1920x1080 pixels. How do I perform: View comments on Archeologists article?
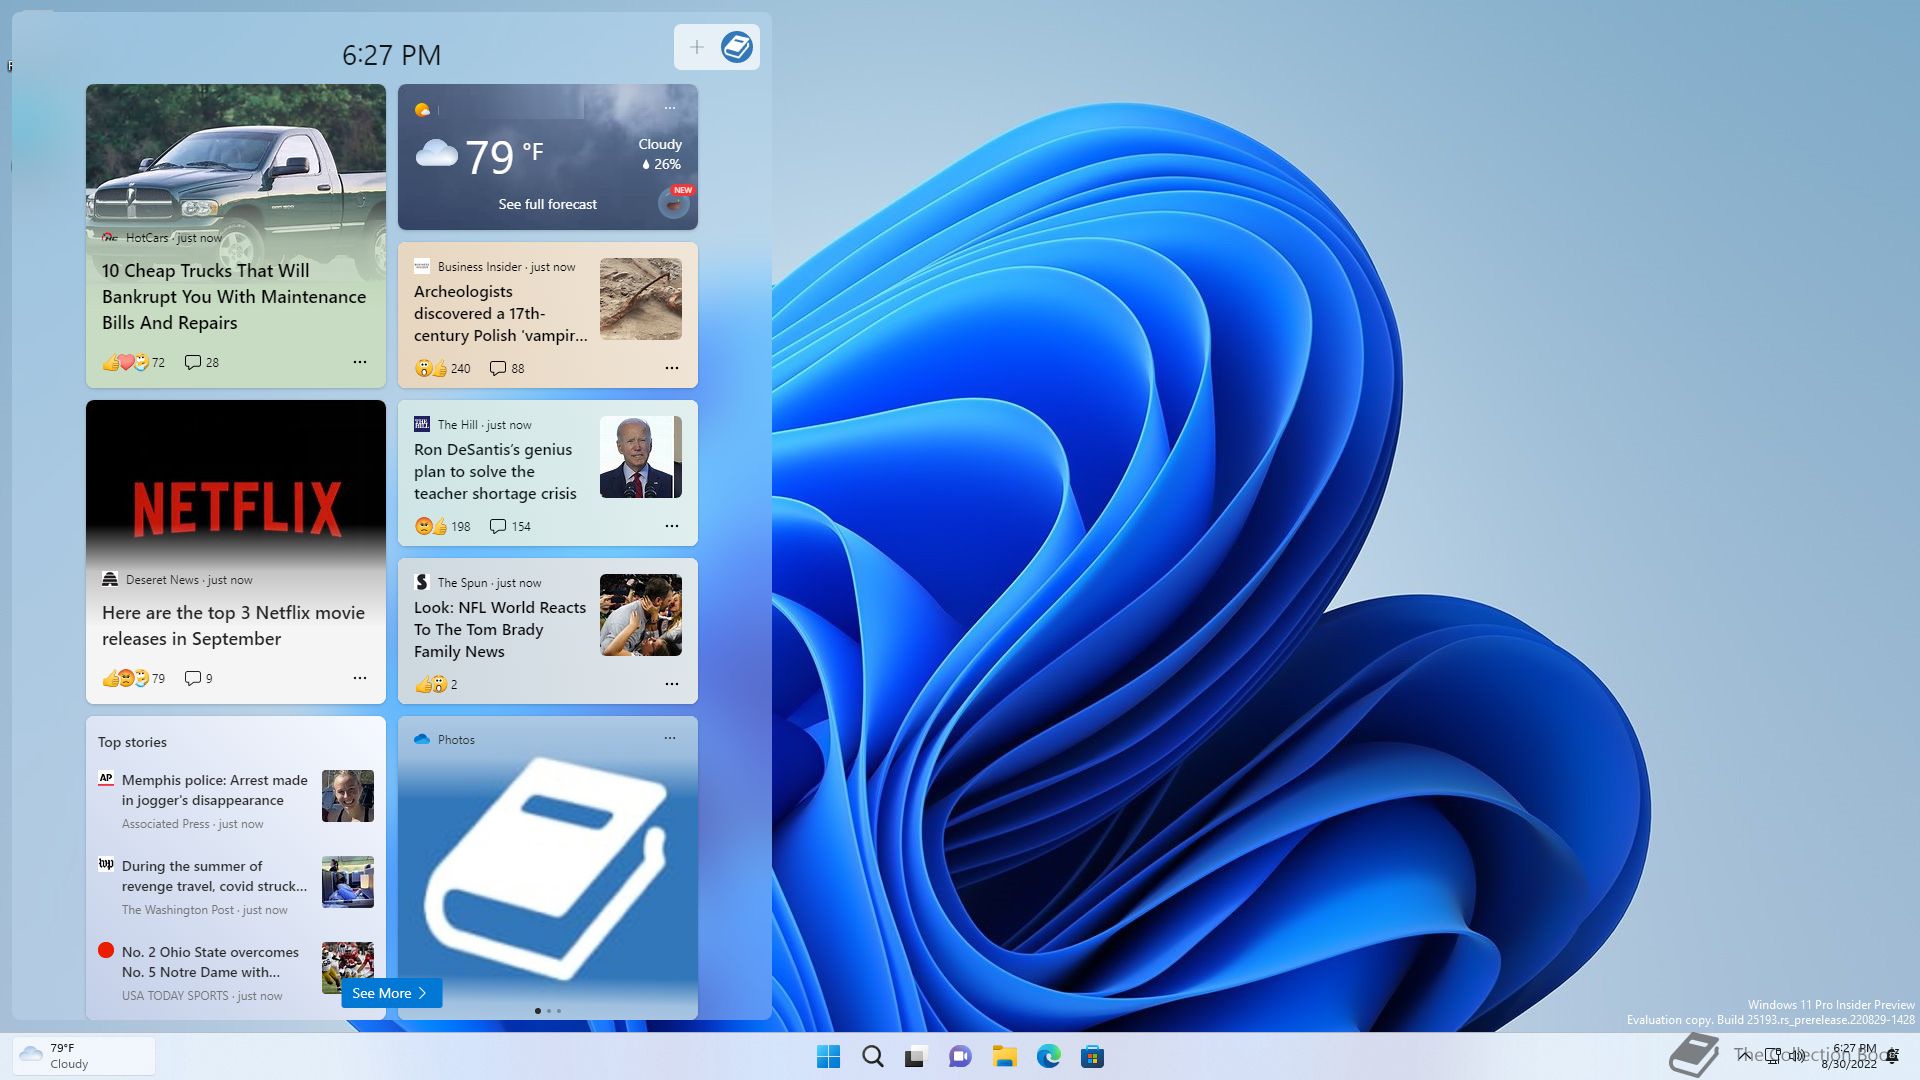pos(507,368)
